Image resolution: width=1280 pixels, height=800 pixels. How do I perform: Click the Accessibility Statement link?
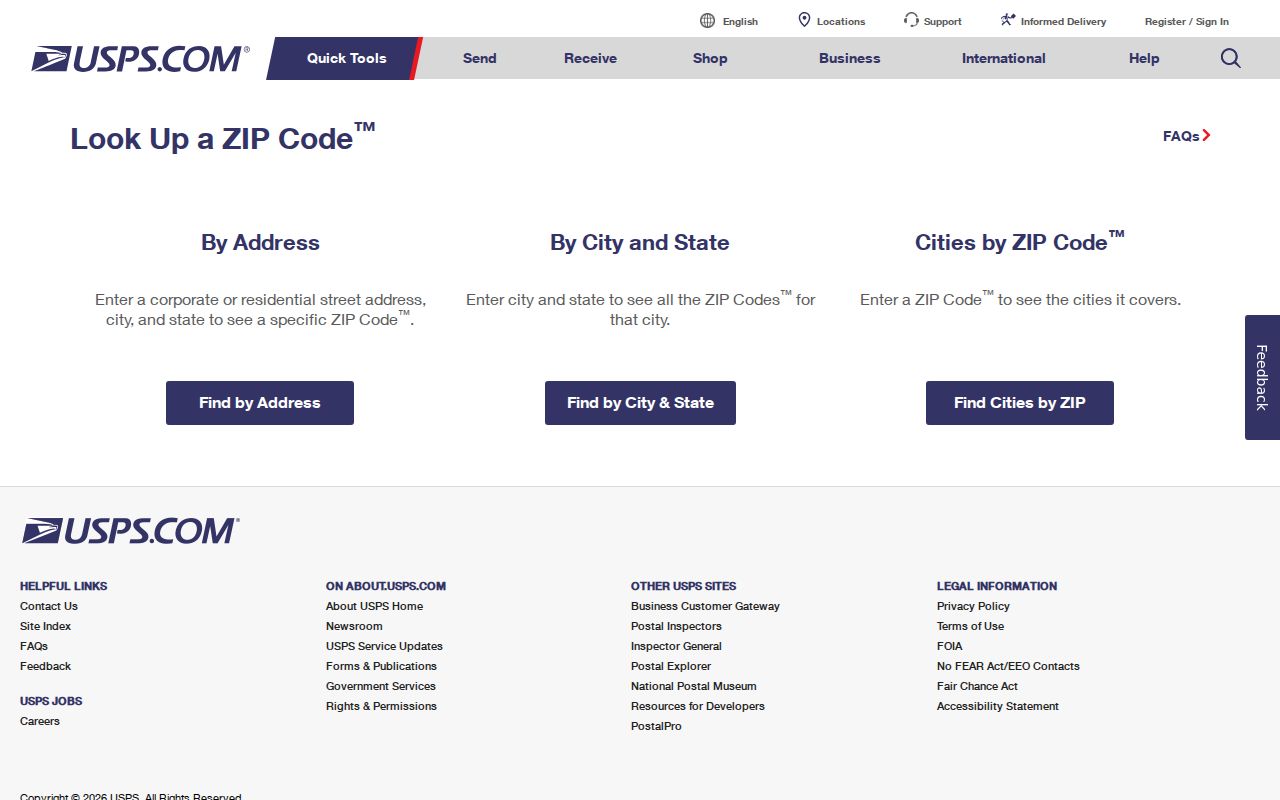998,706
